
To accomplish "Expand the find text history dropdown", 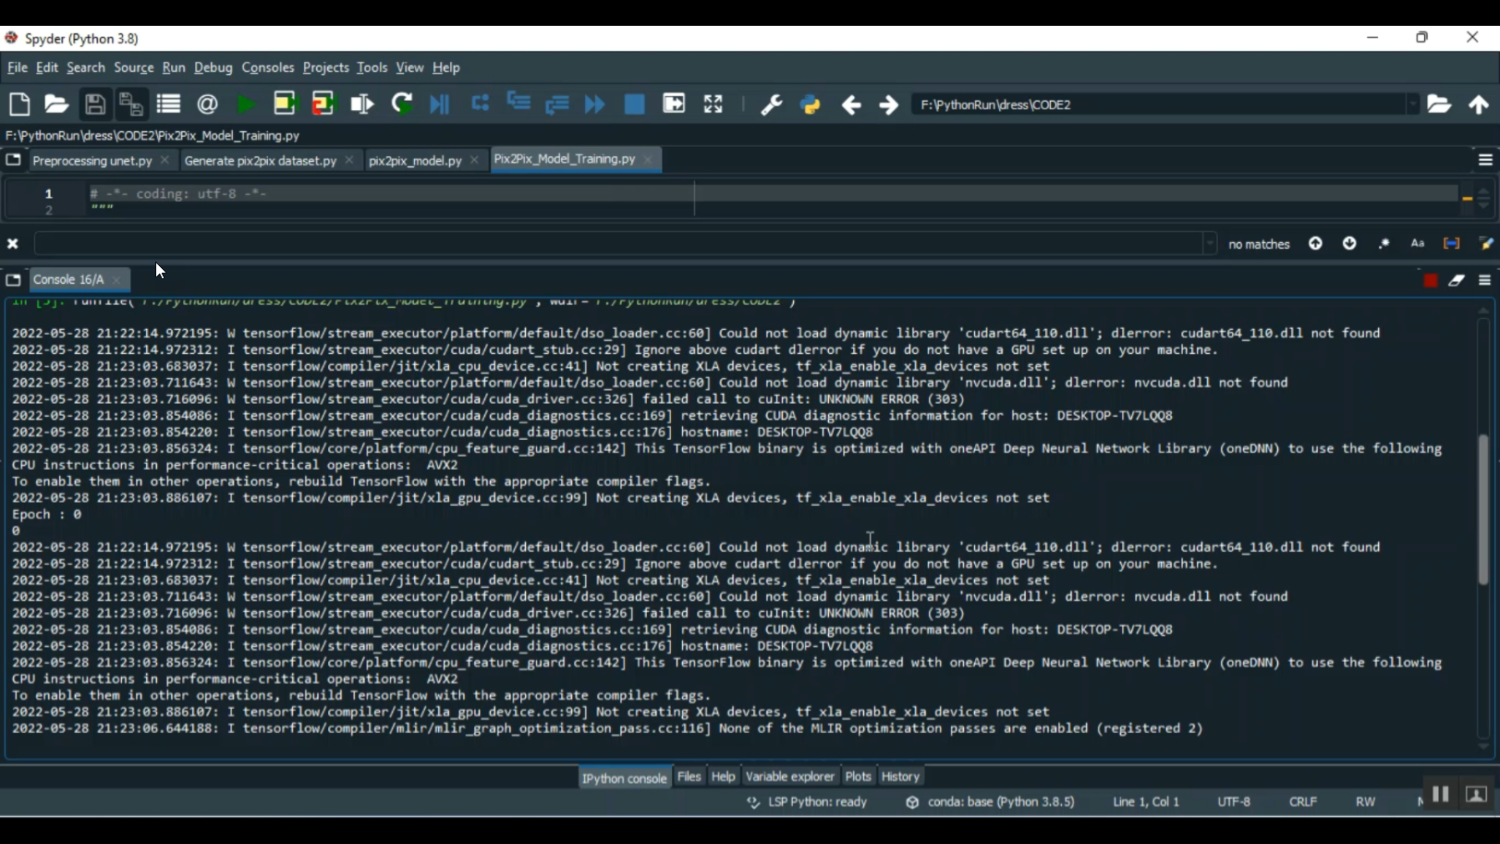I will tap(1210, 244).
